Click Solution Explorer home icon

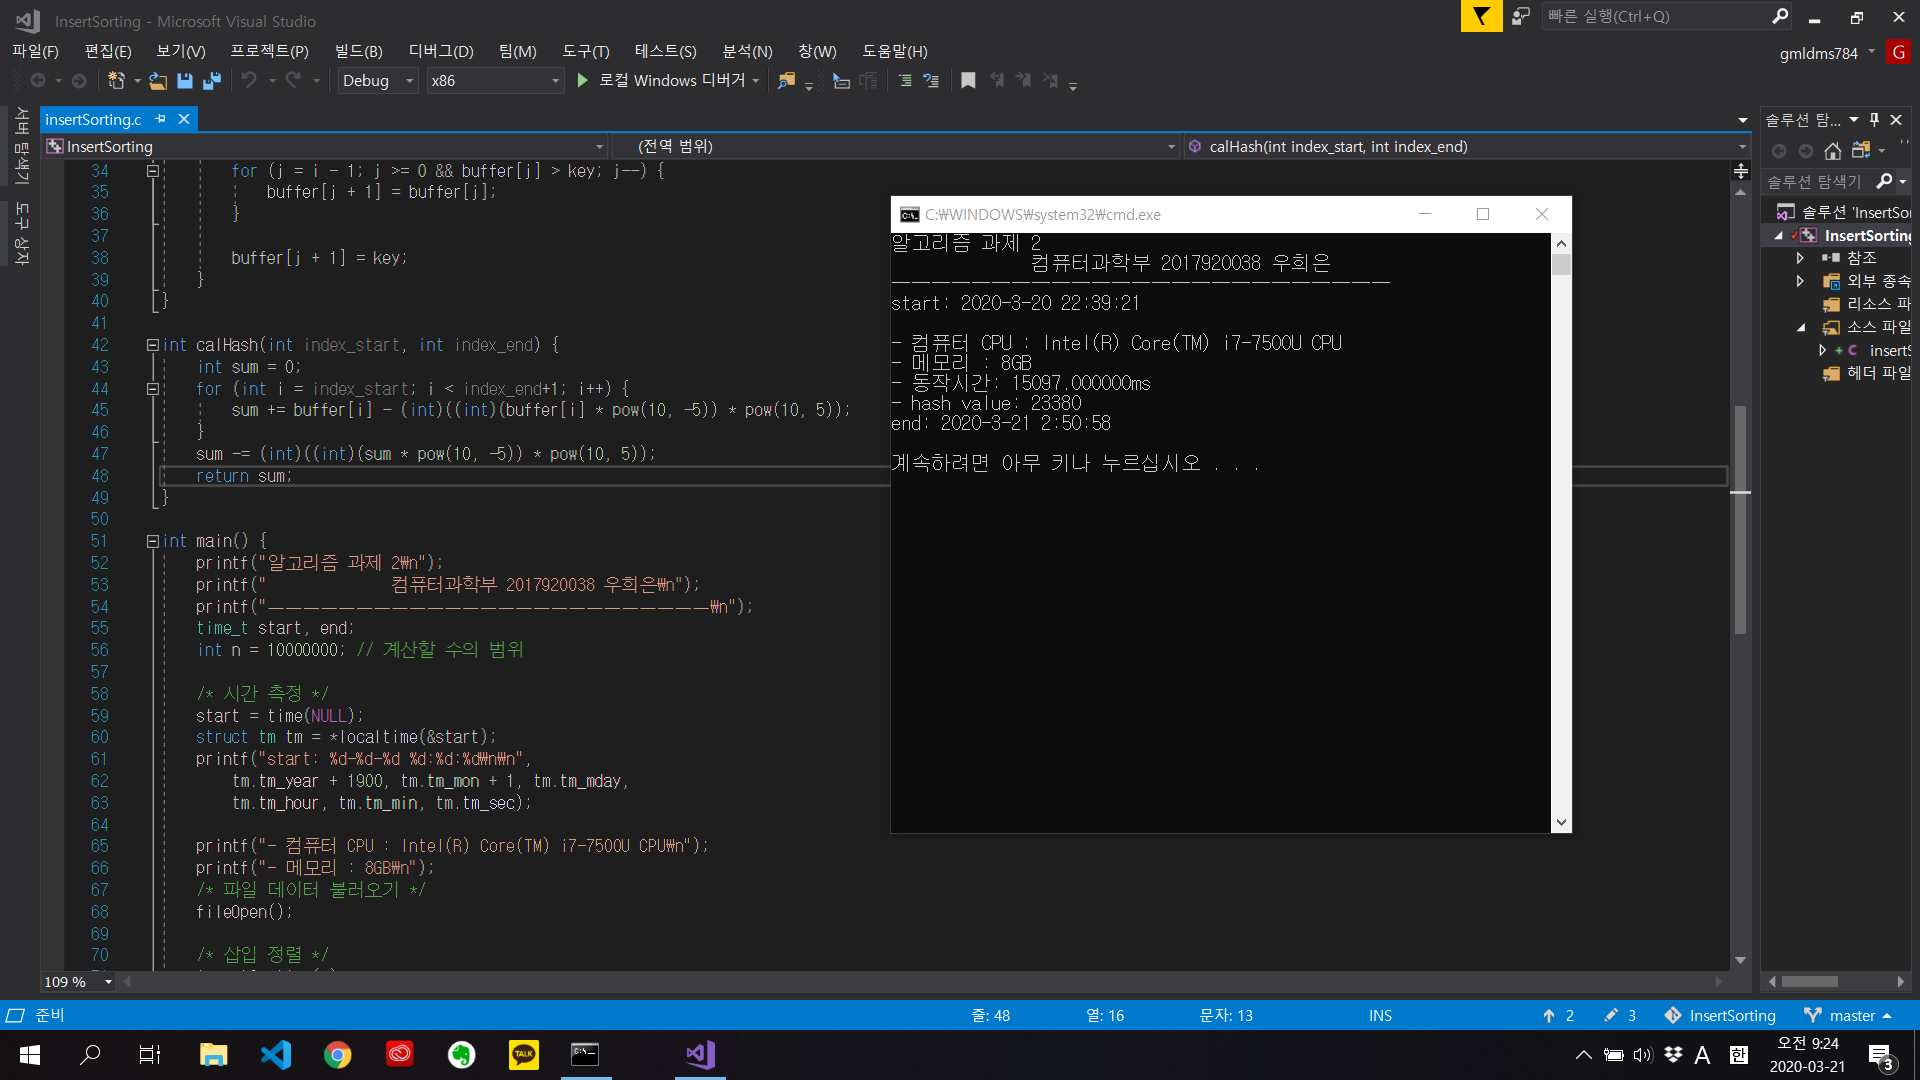click(1832, 151)
